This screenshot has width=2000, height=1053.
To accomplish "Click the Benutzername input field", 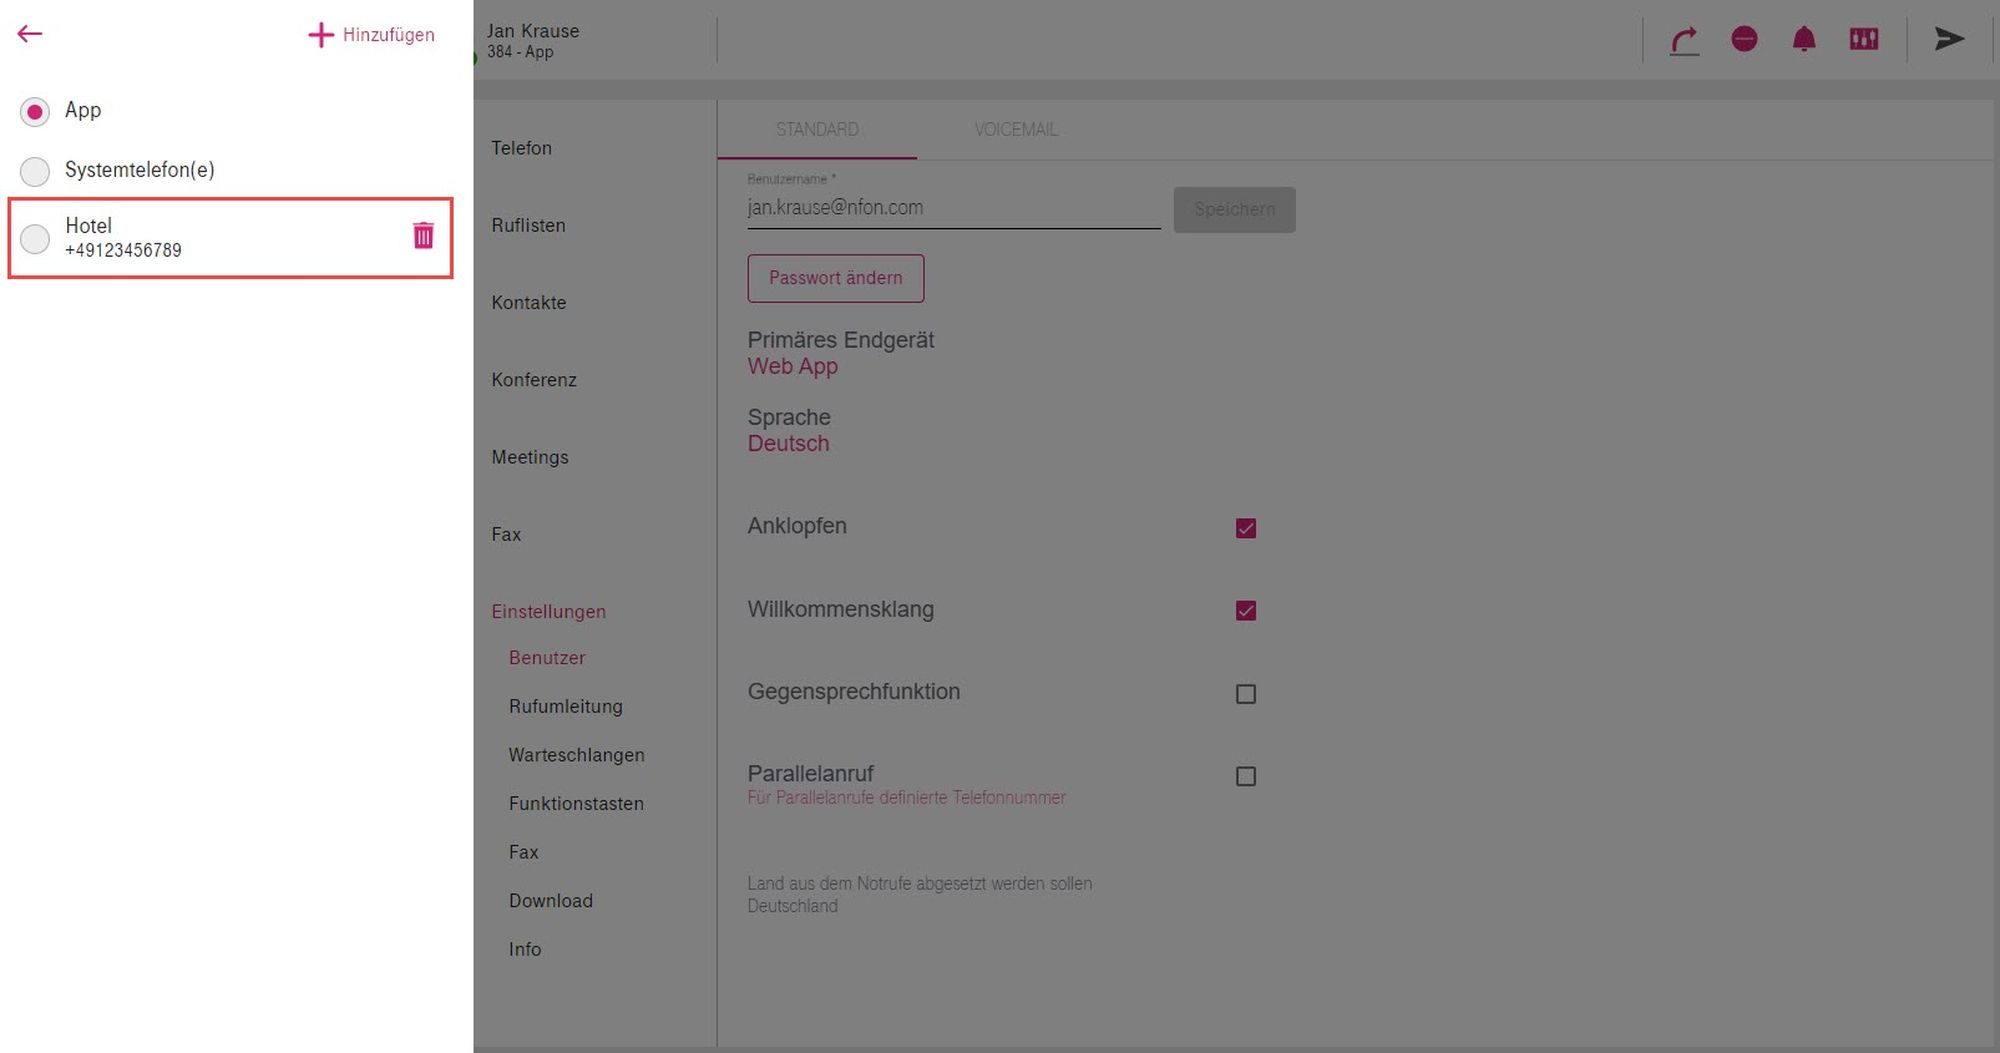I will pyautogui.click(x=952, y=208).
